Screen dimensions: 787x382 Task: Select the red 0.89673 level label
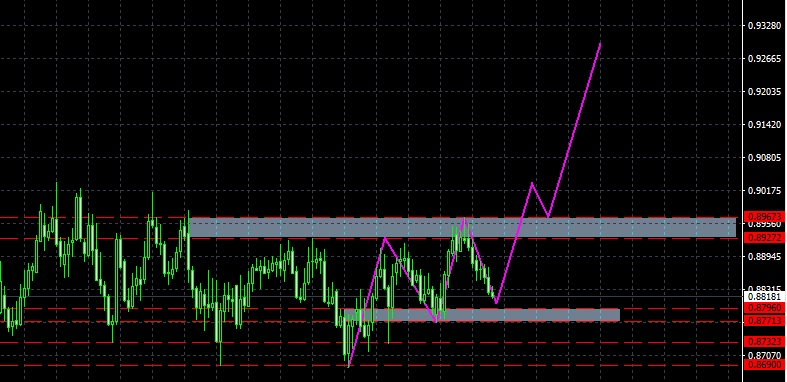[765, 217]
